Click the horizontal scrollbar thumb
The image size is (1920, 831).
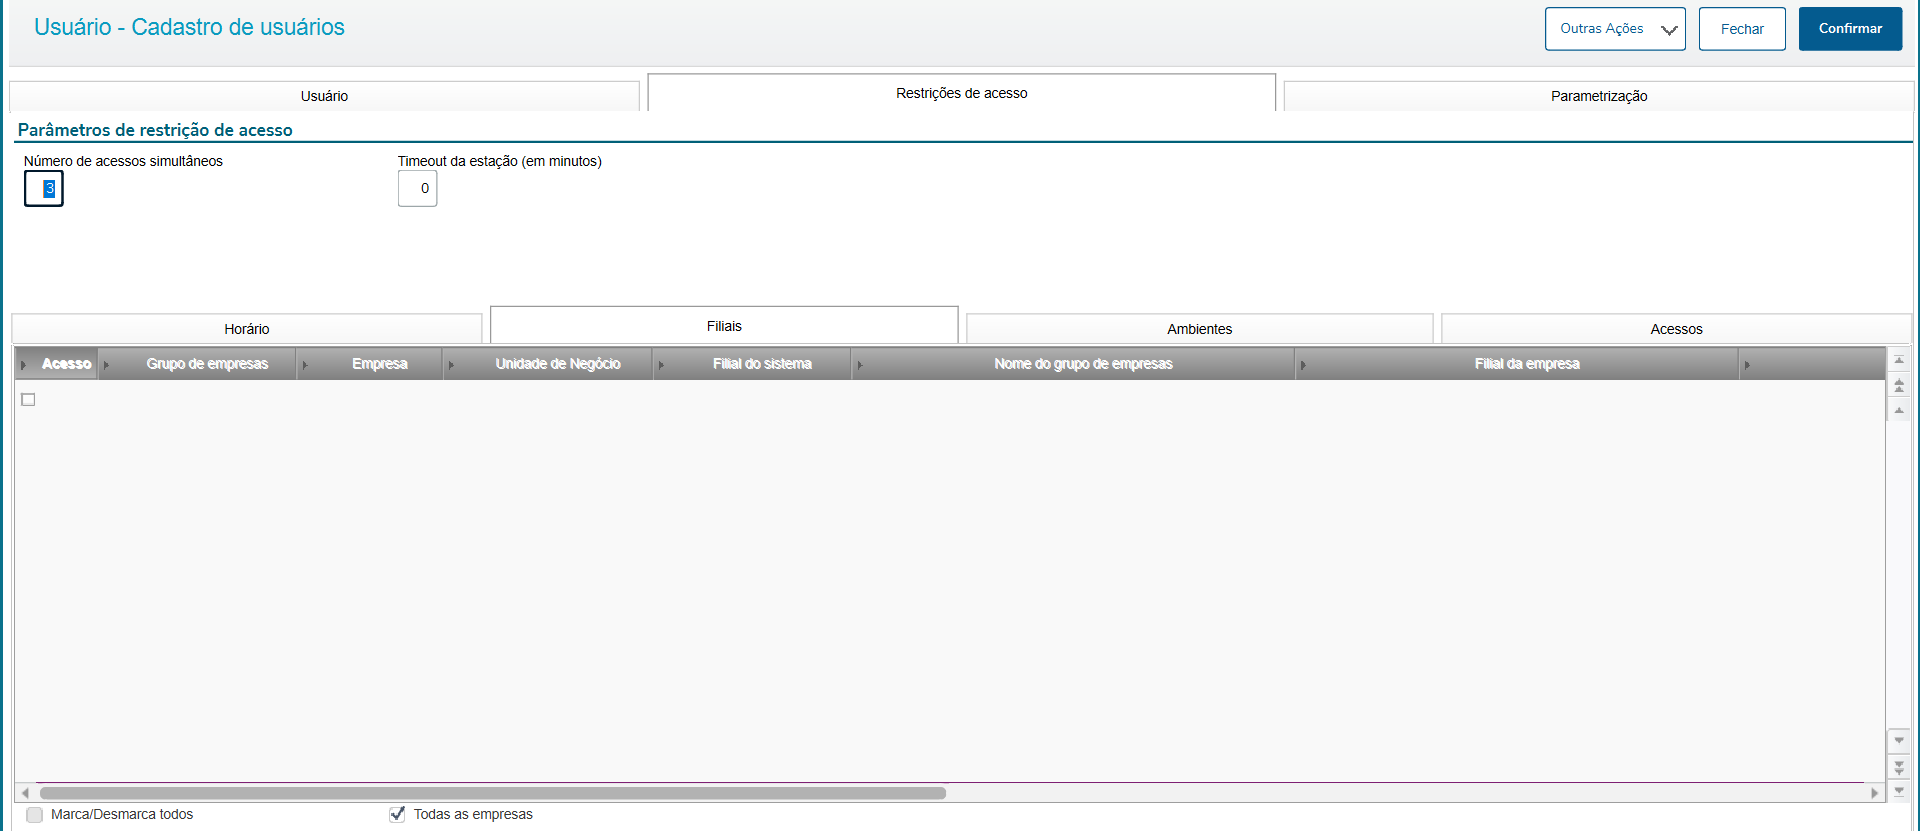[x=492, y=793]
